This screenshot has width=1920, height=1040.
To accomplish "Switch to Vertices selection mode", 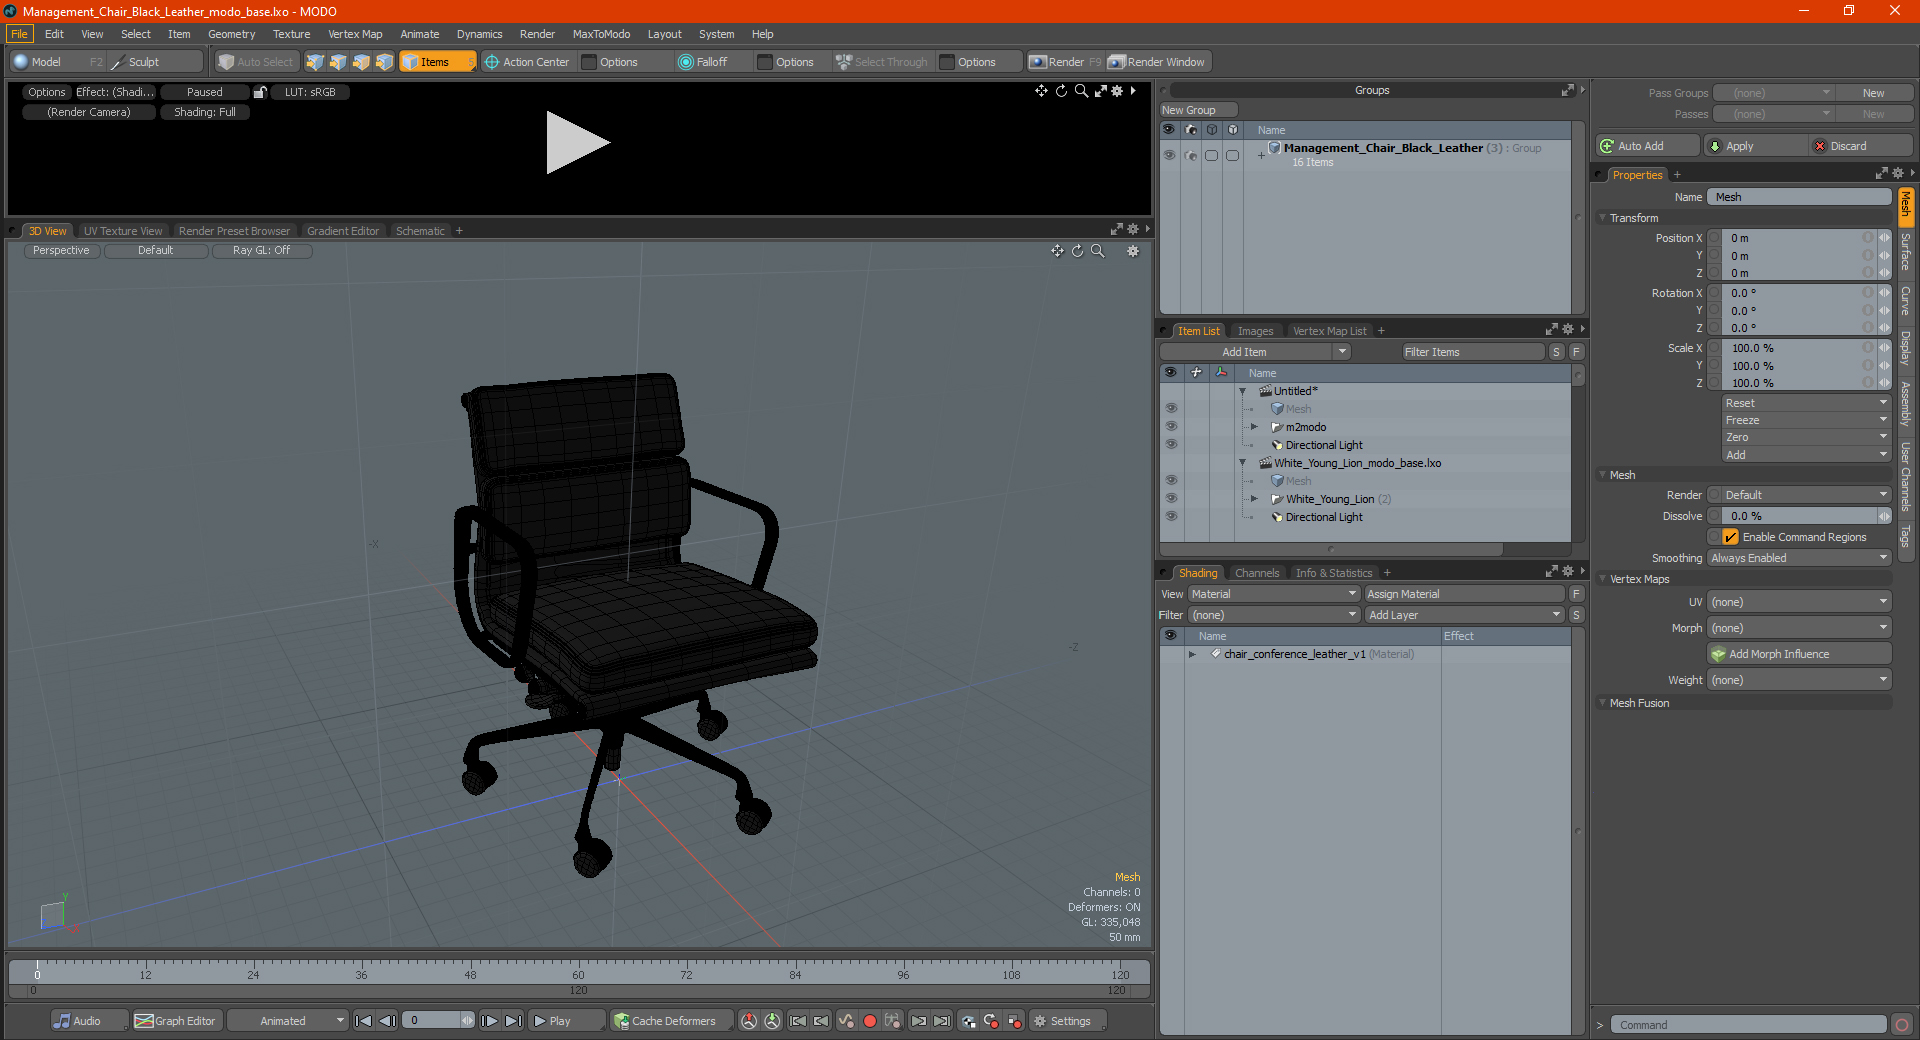I will point(315,62).
